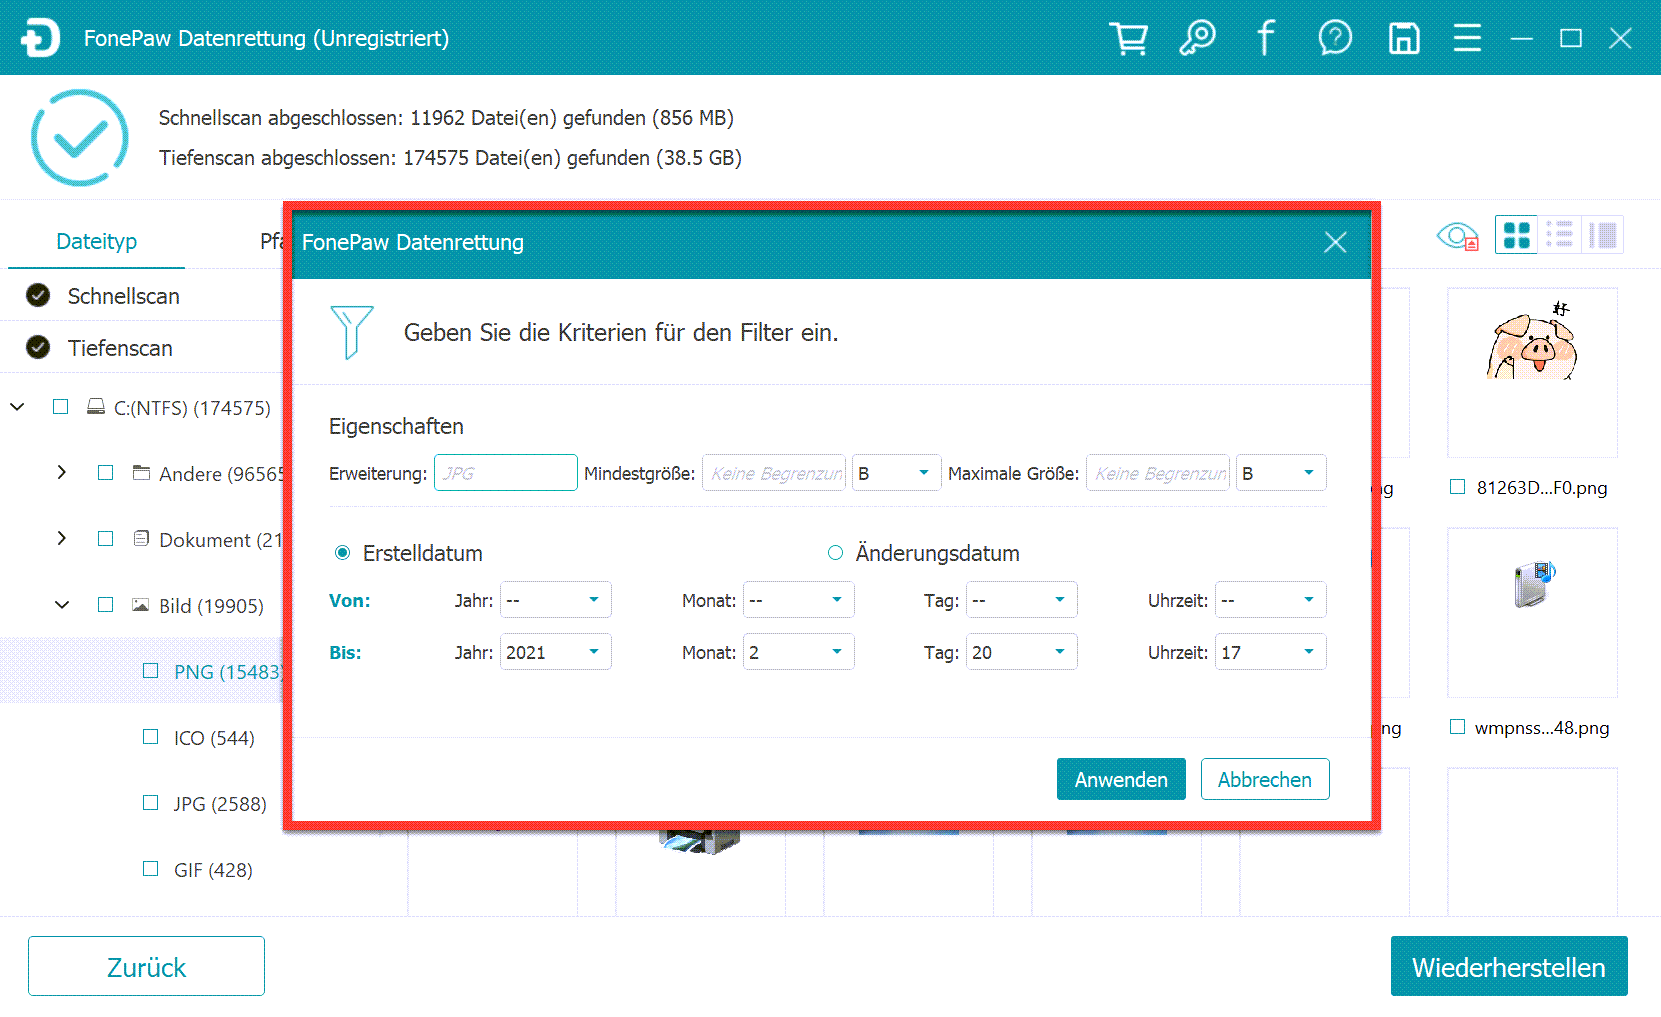Switch to thumbnail grid view

pos(1517,235)
